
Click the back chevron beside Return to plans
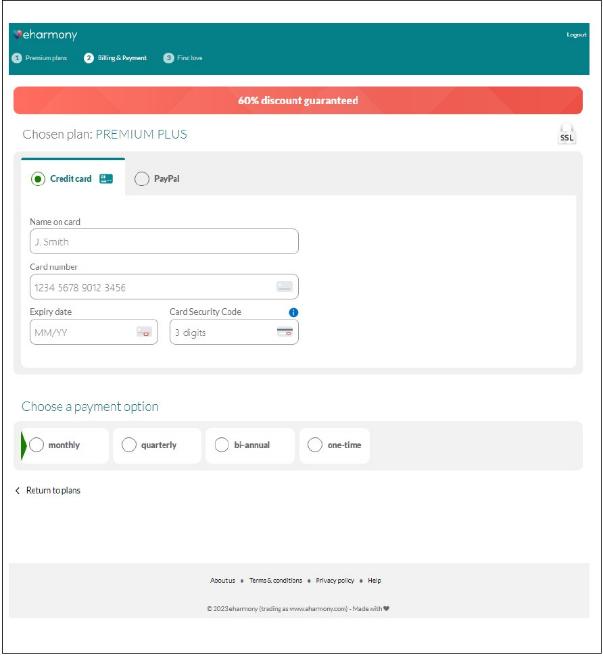[17, 491]
